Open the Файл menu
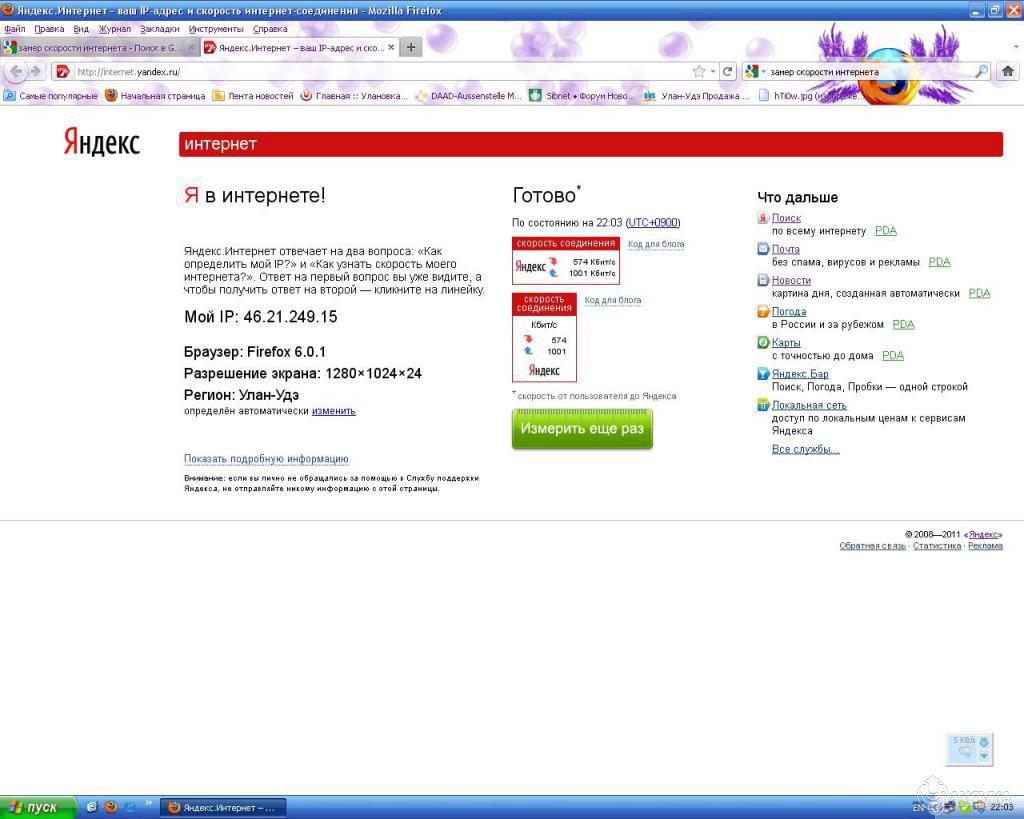Image resolution: width=1024 pixels, height=819 pixels. coord(15,29)
